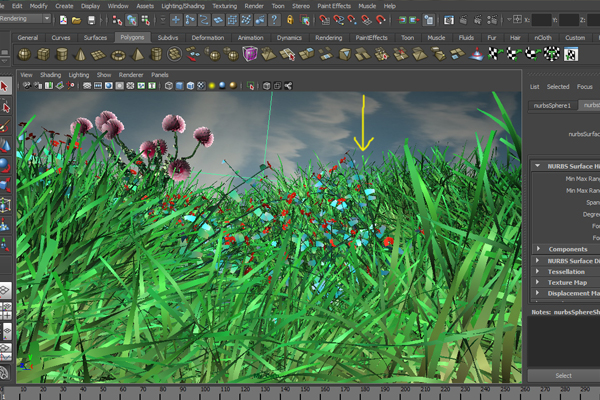The height and width of the screenshot is (400, 600).
Task: Switch to the Deformation shelf tab
Action: pos(208,38)
